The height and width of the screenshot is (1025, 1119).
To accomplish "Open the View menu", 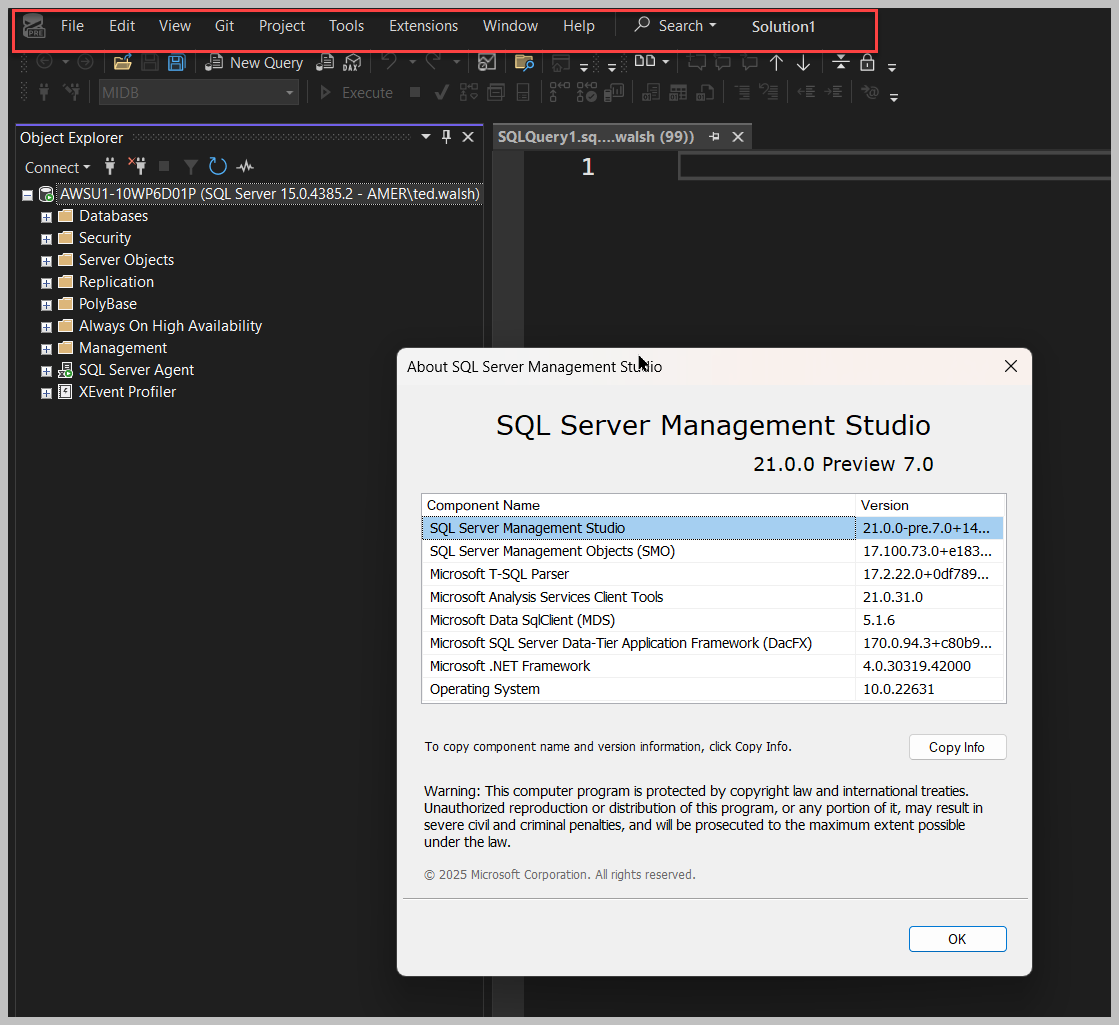I will (175, 26).
